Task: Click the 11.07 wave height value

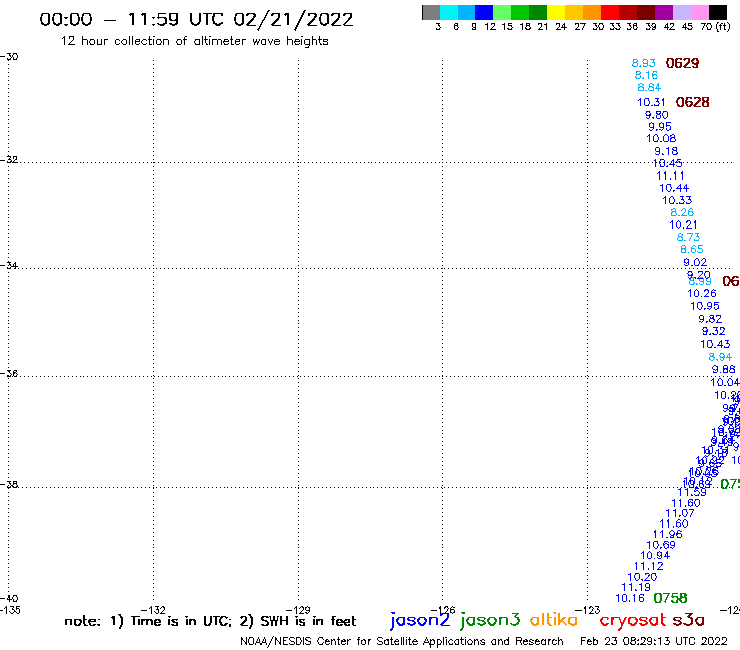Action: point(680,513)
